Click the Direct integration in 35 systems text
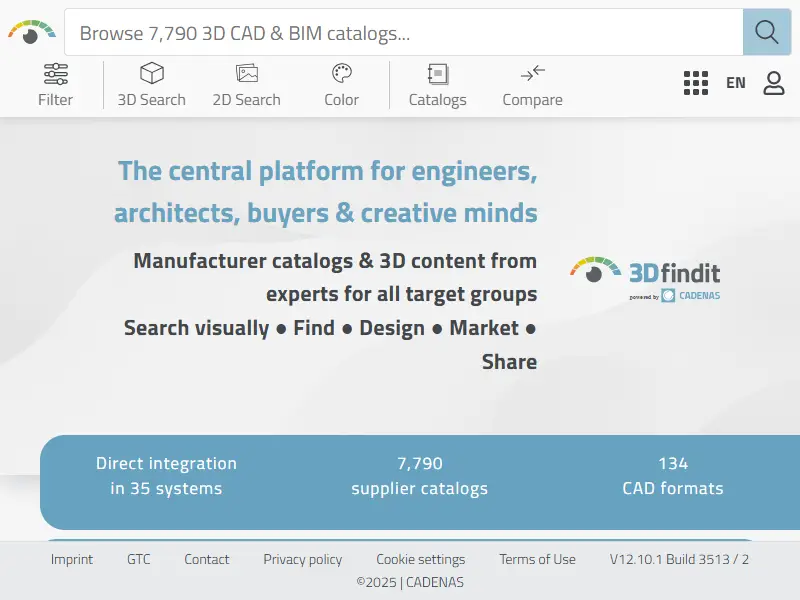The width and height of the screenshot is (800, 600). 166,476
